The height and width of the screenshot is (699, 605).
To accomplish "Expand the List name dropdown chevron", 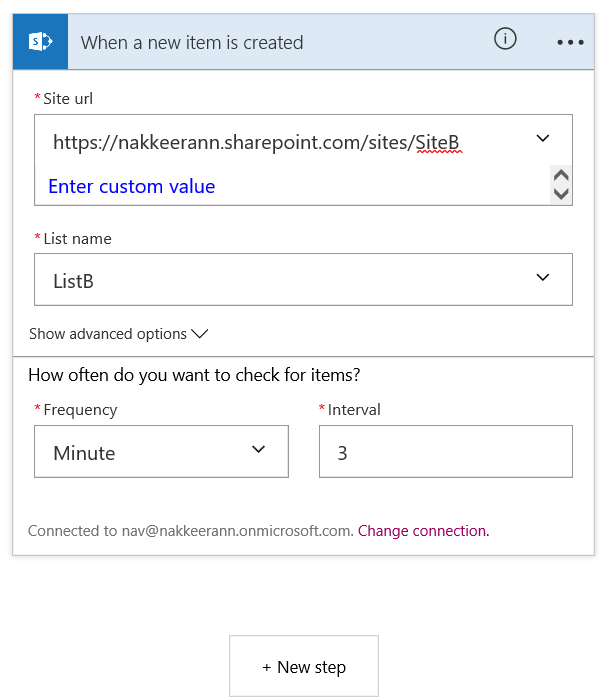I will pos(543,277).
